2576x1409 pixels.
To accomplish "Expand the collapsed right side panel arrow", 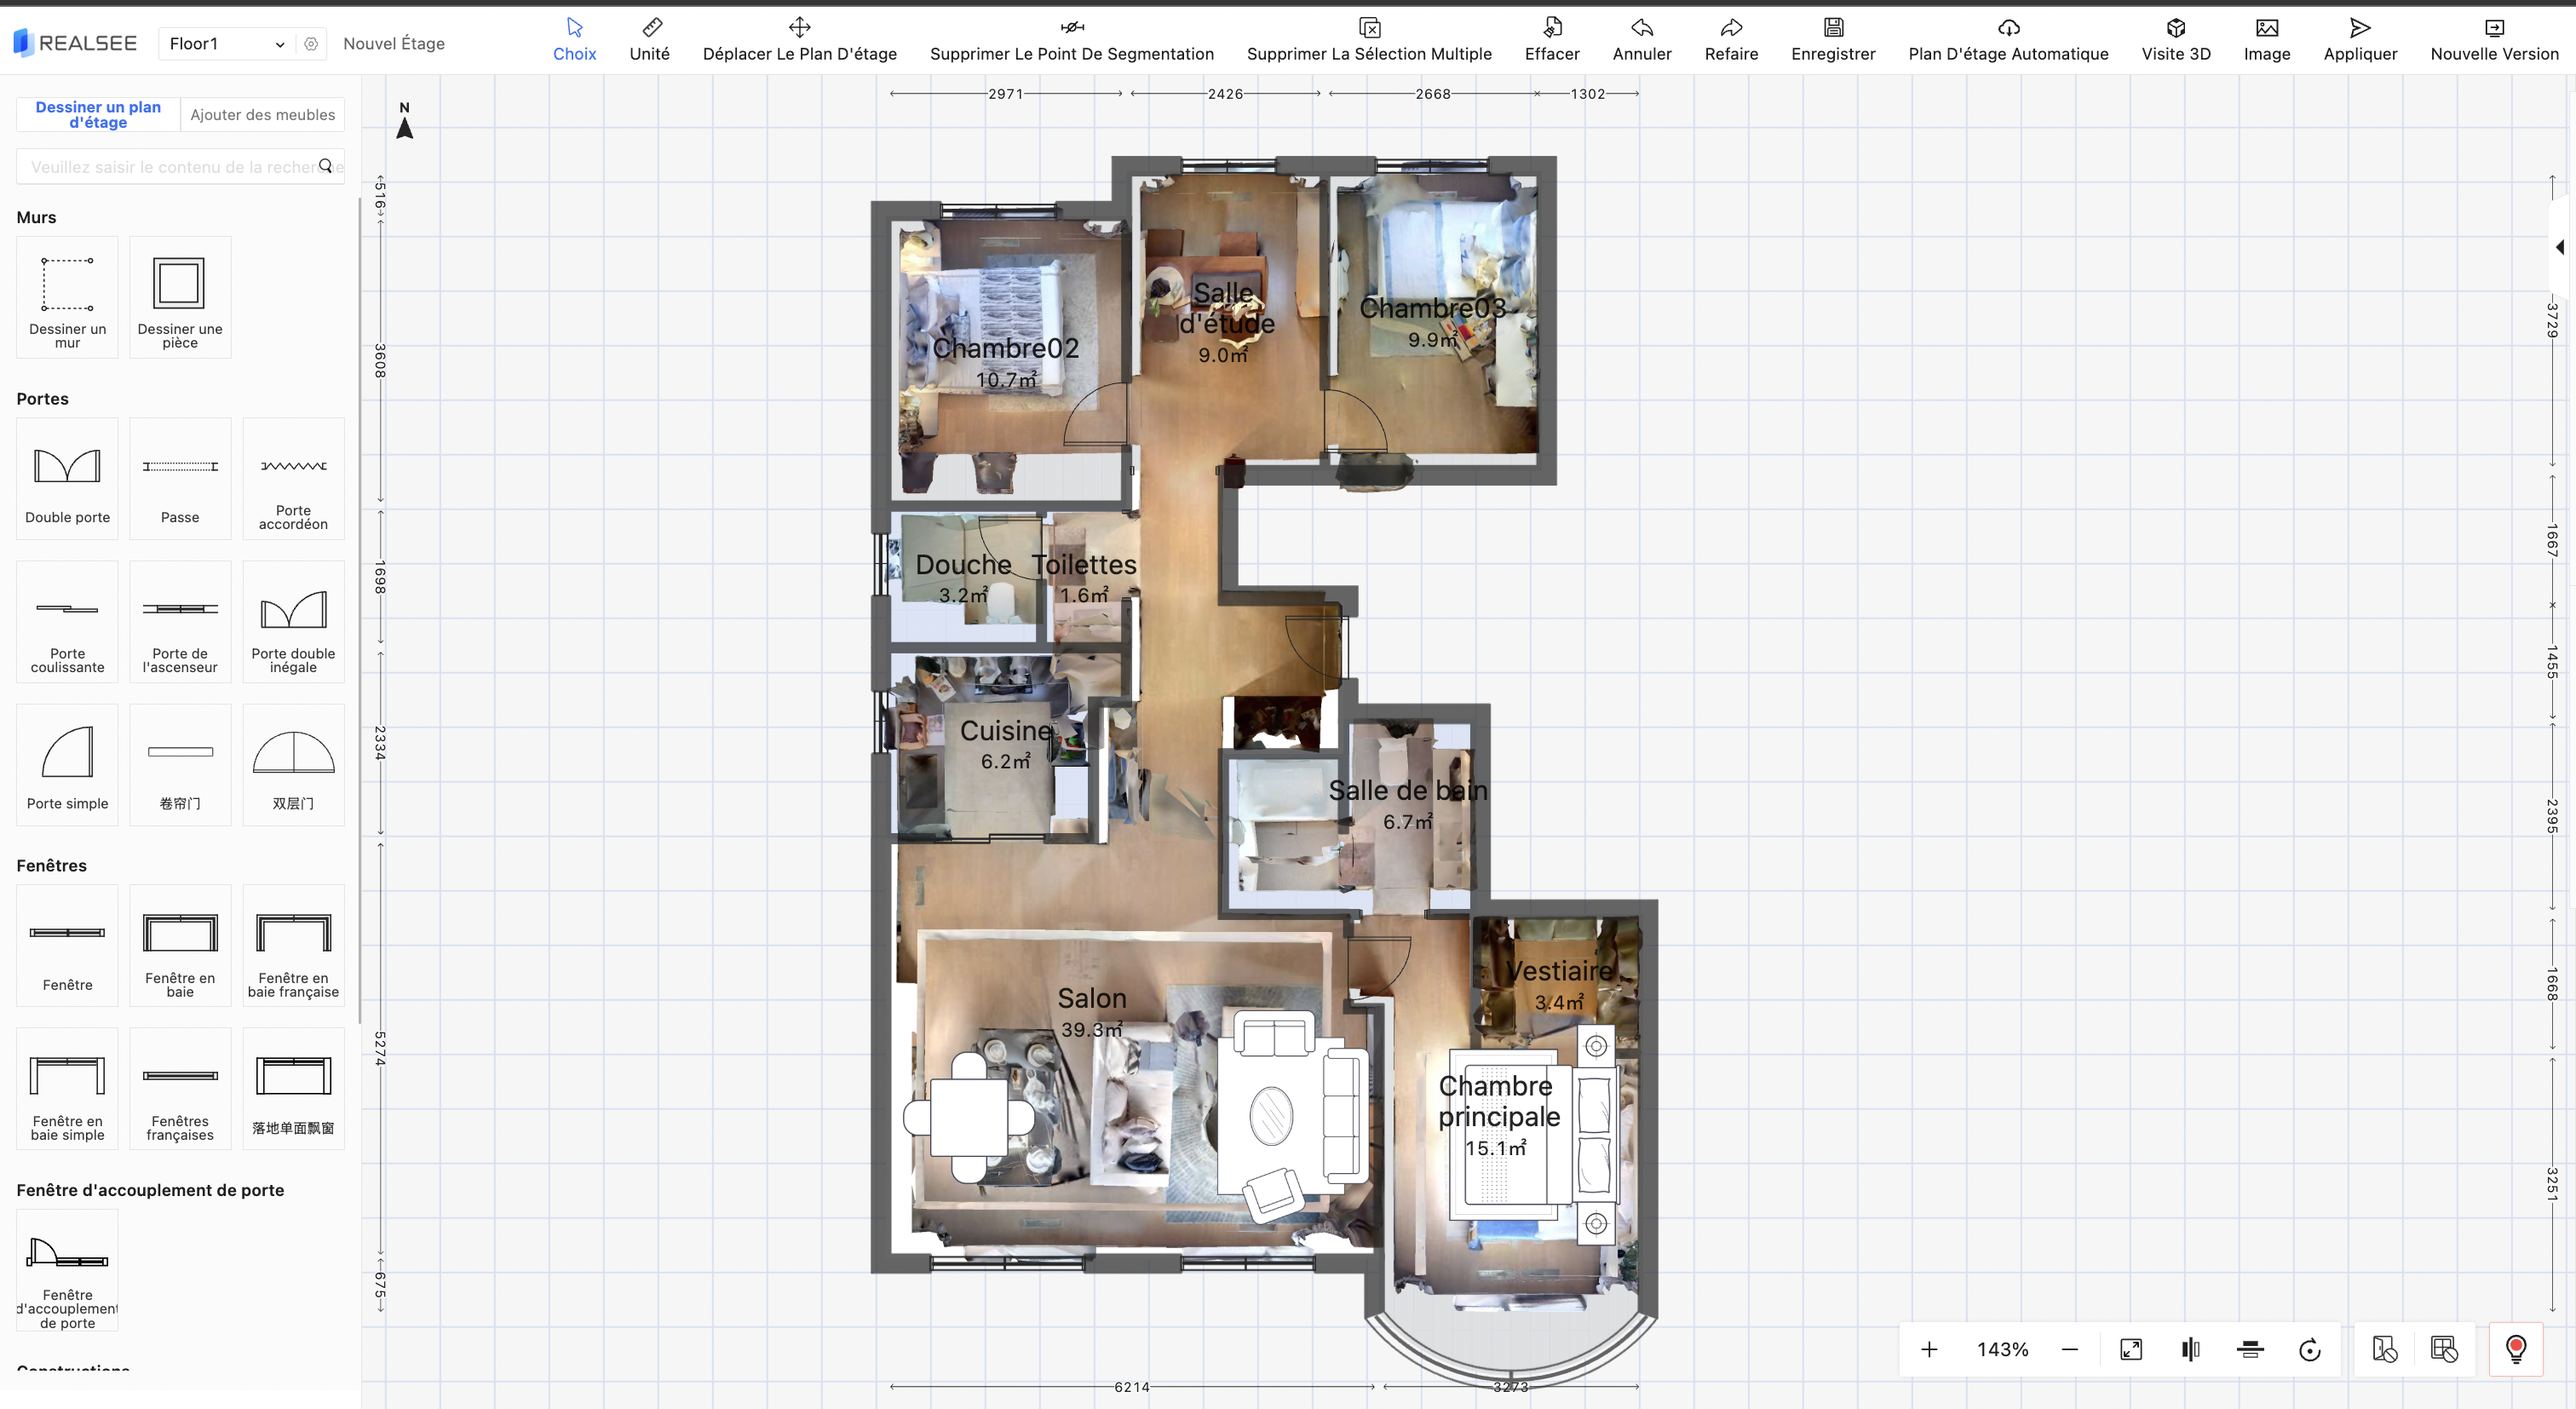I will tap(2560, 247).
